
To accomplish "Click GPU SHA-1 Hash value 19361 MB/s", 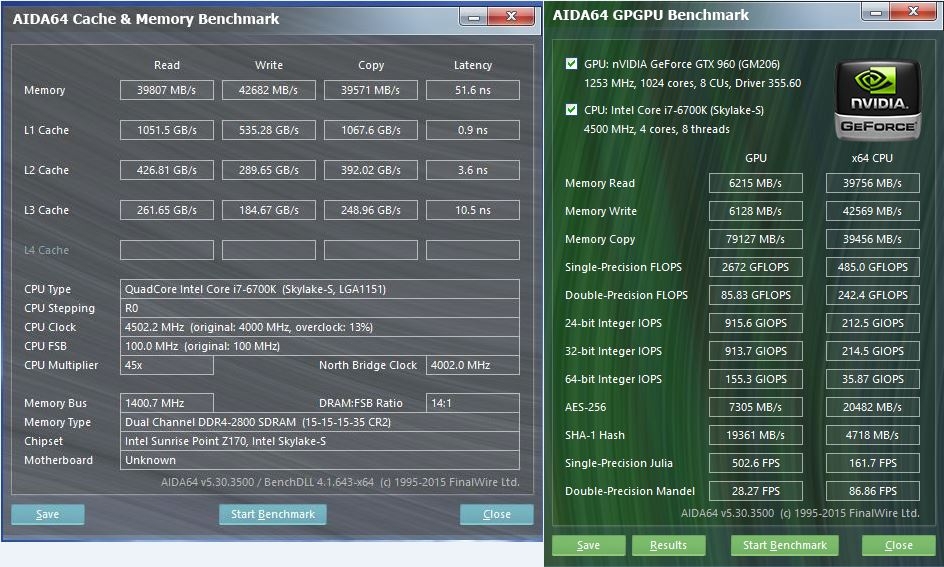I will click(x=756, y=435).
